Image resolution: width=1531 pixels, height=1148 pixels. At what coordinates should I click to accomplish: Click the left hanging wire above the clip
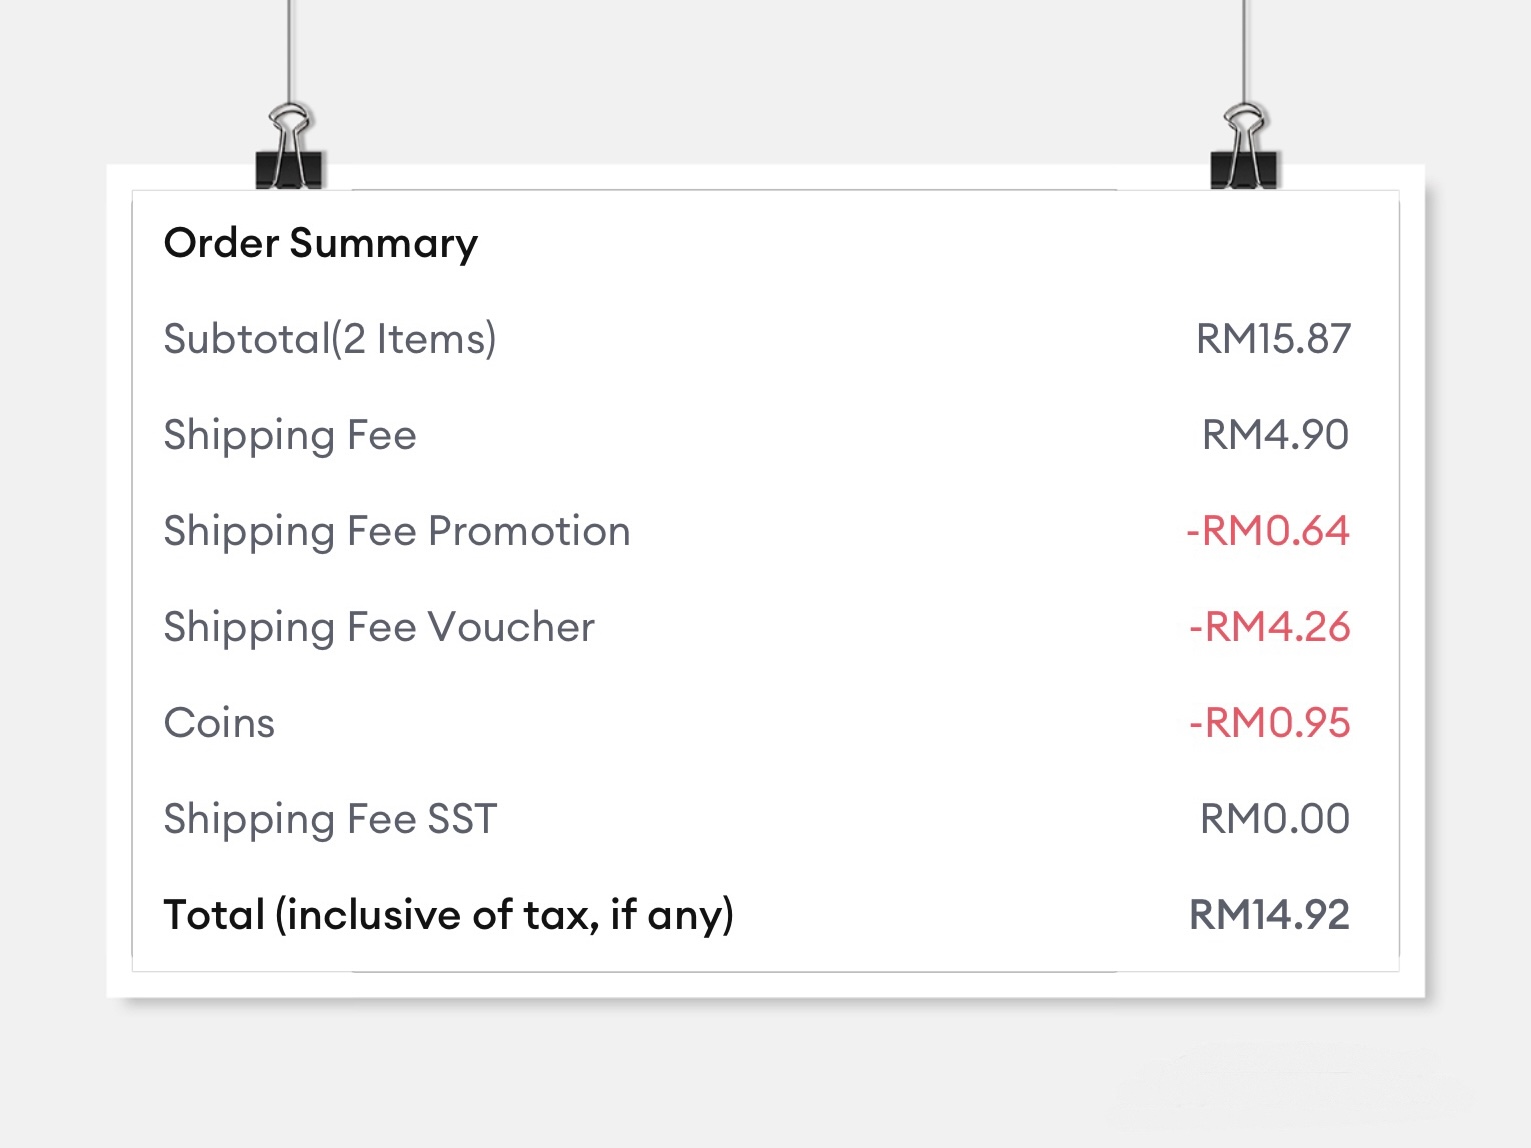(x=290, y=50)
